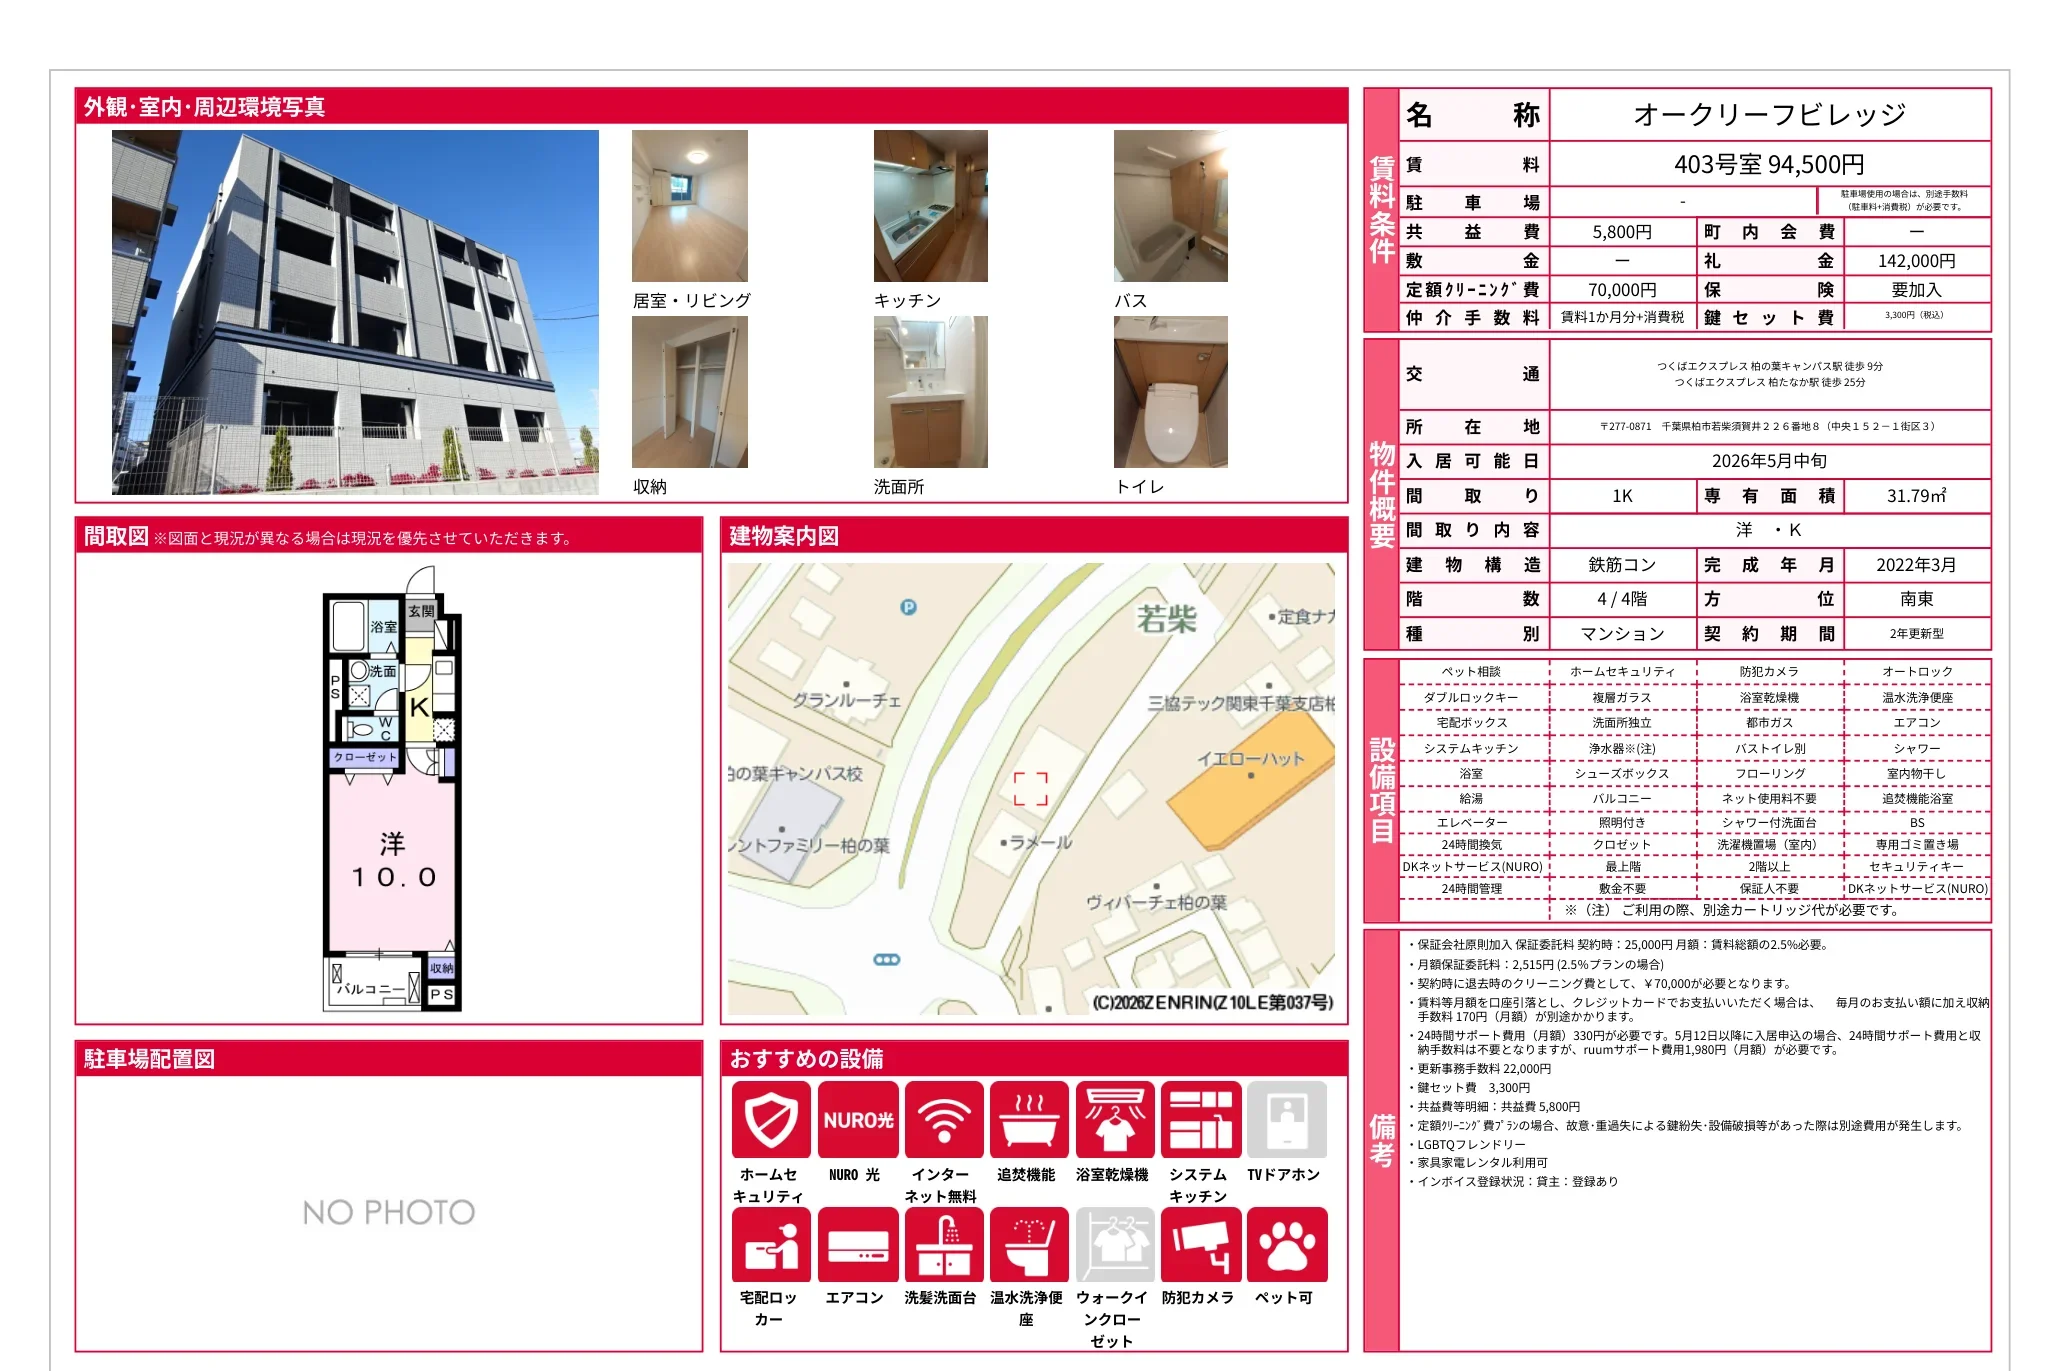Click the warm-water toilet seat icon
Image resolution: width=2056 pixels, height=1371 pixels.
pyautogui.click(x=1029, y=1244)
